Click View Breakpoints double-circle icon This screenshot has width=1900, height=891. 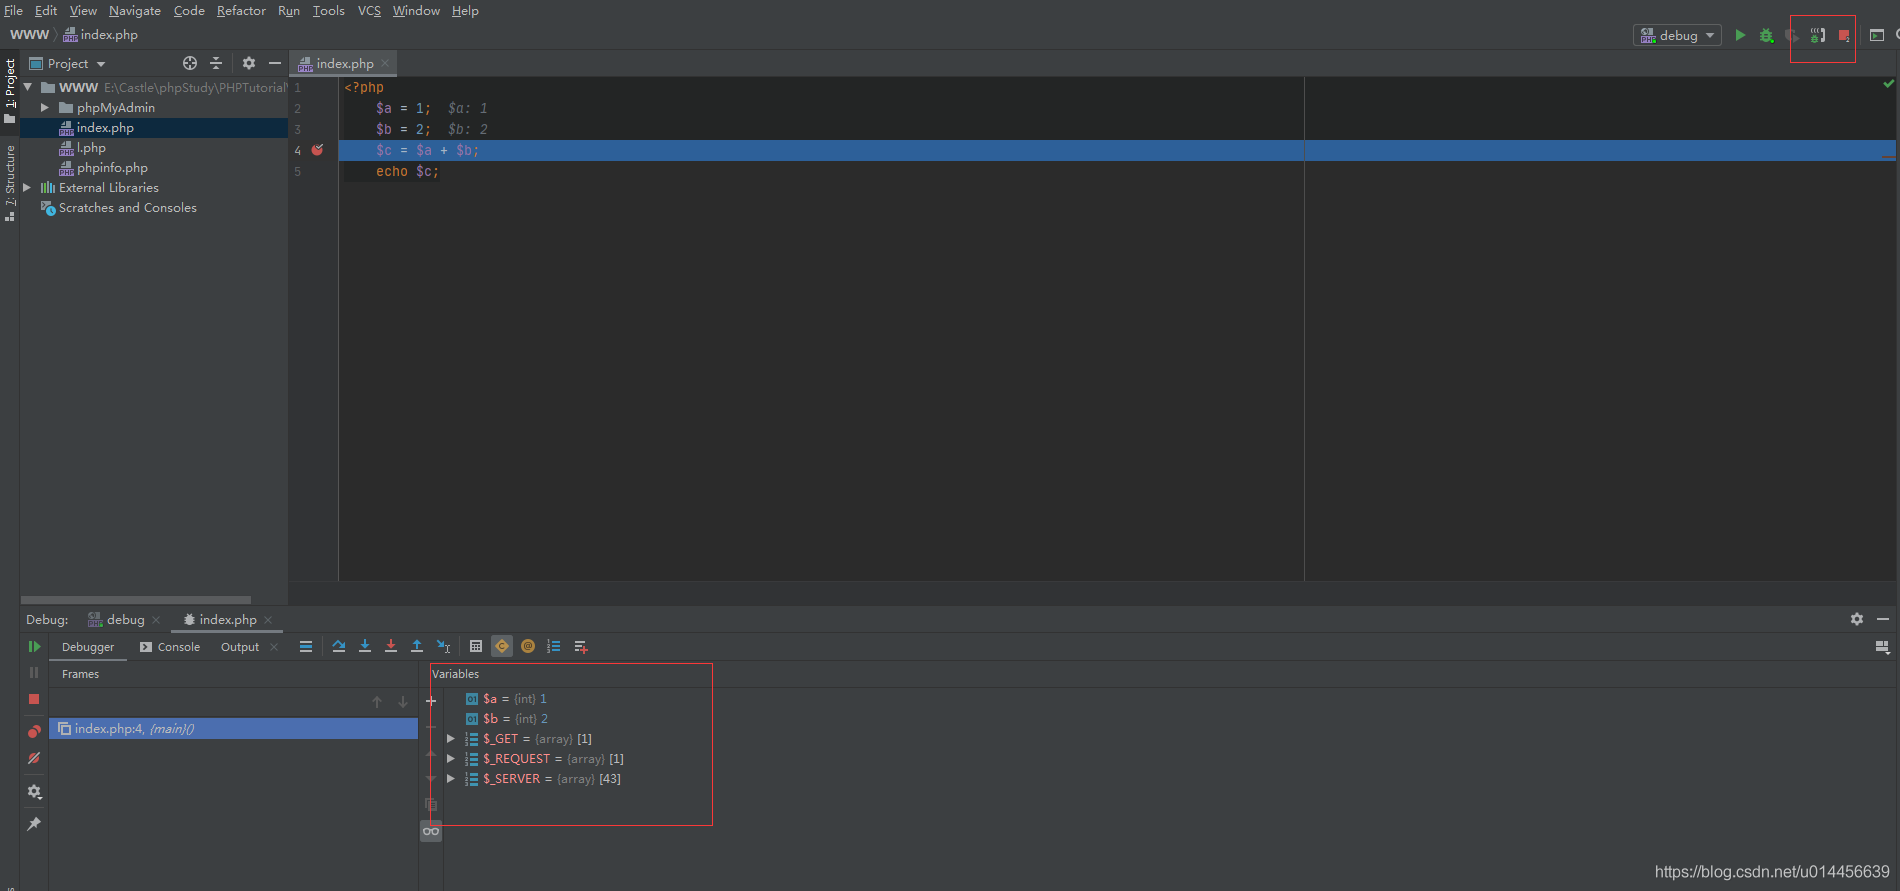tap(34, 732)
